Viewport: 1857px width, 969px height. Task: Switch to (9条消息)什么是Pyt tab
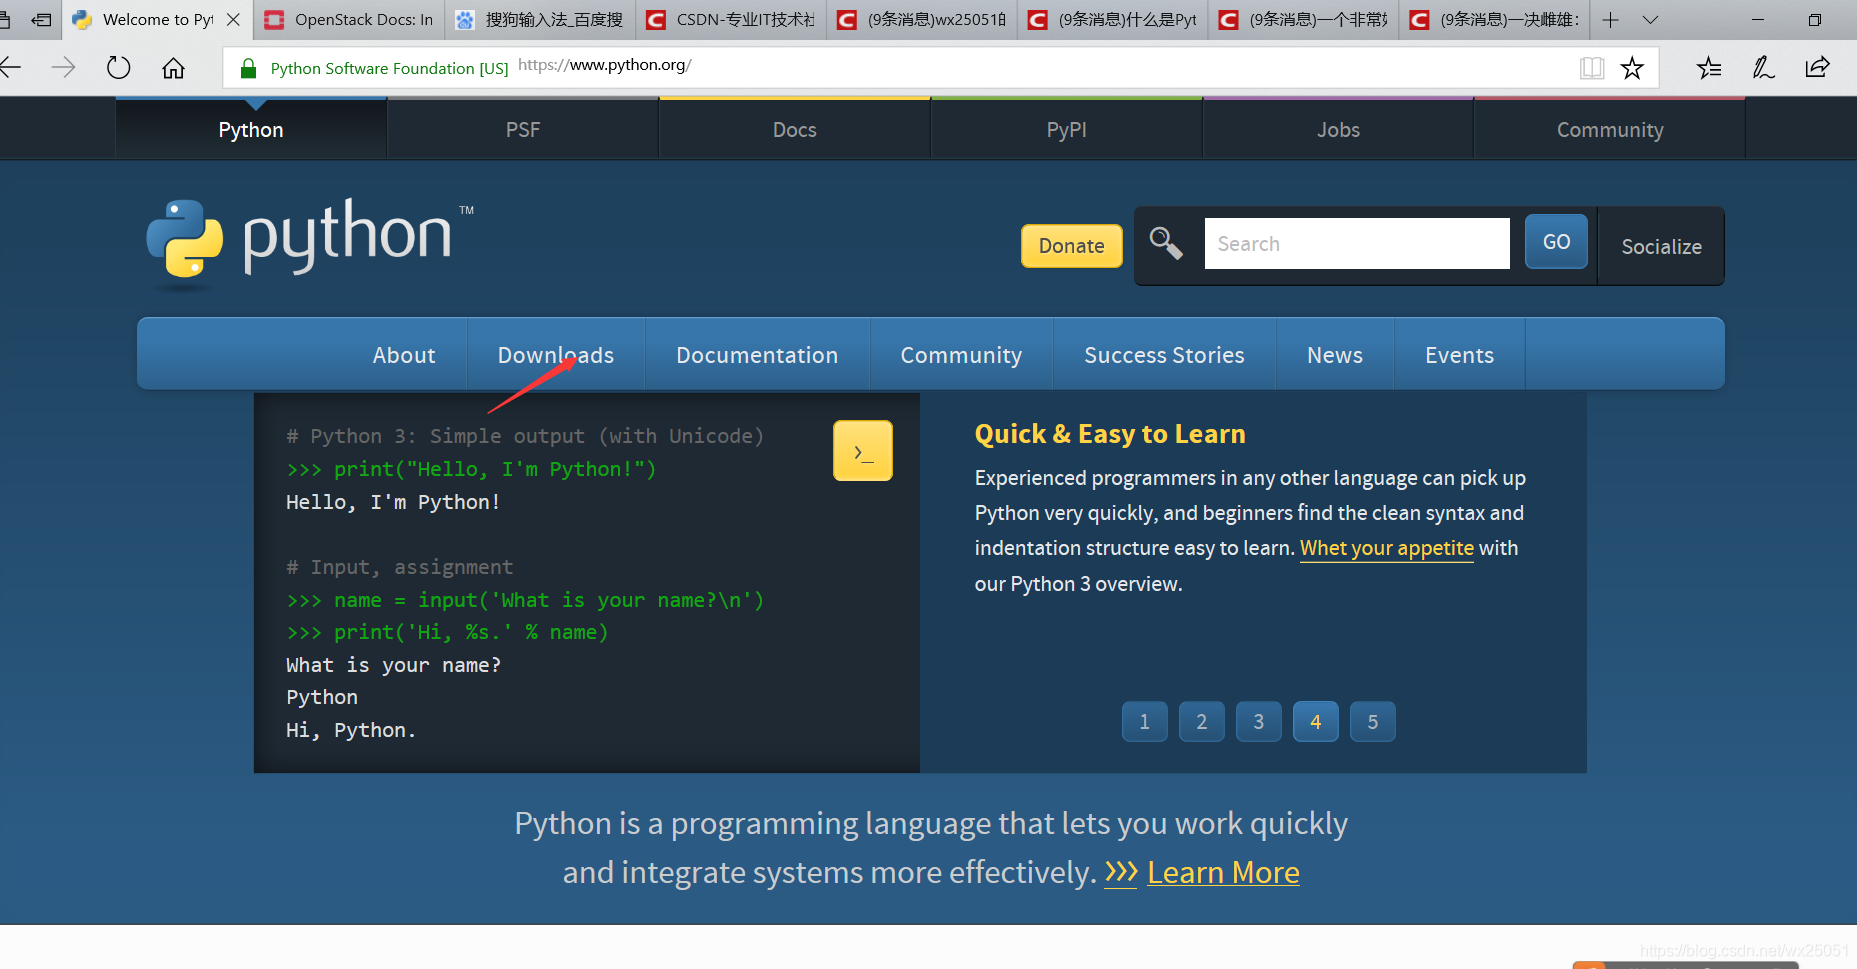point(1113,19)
